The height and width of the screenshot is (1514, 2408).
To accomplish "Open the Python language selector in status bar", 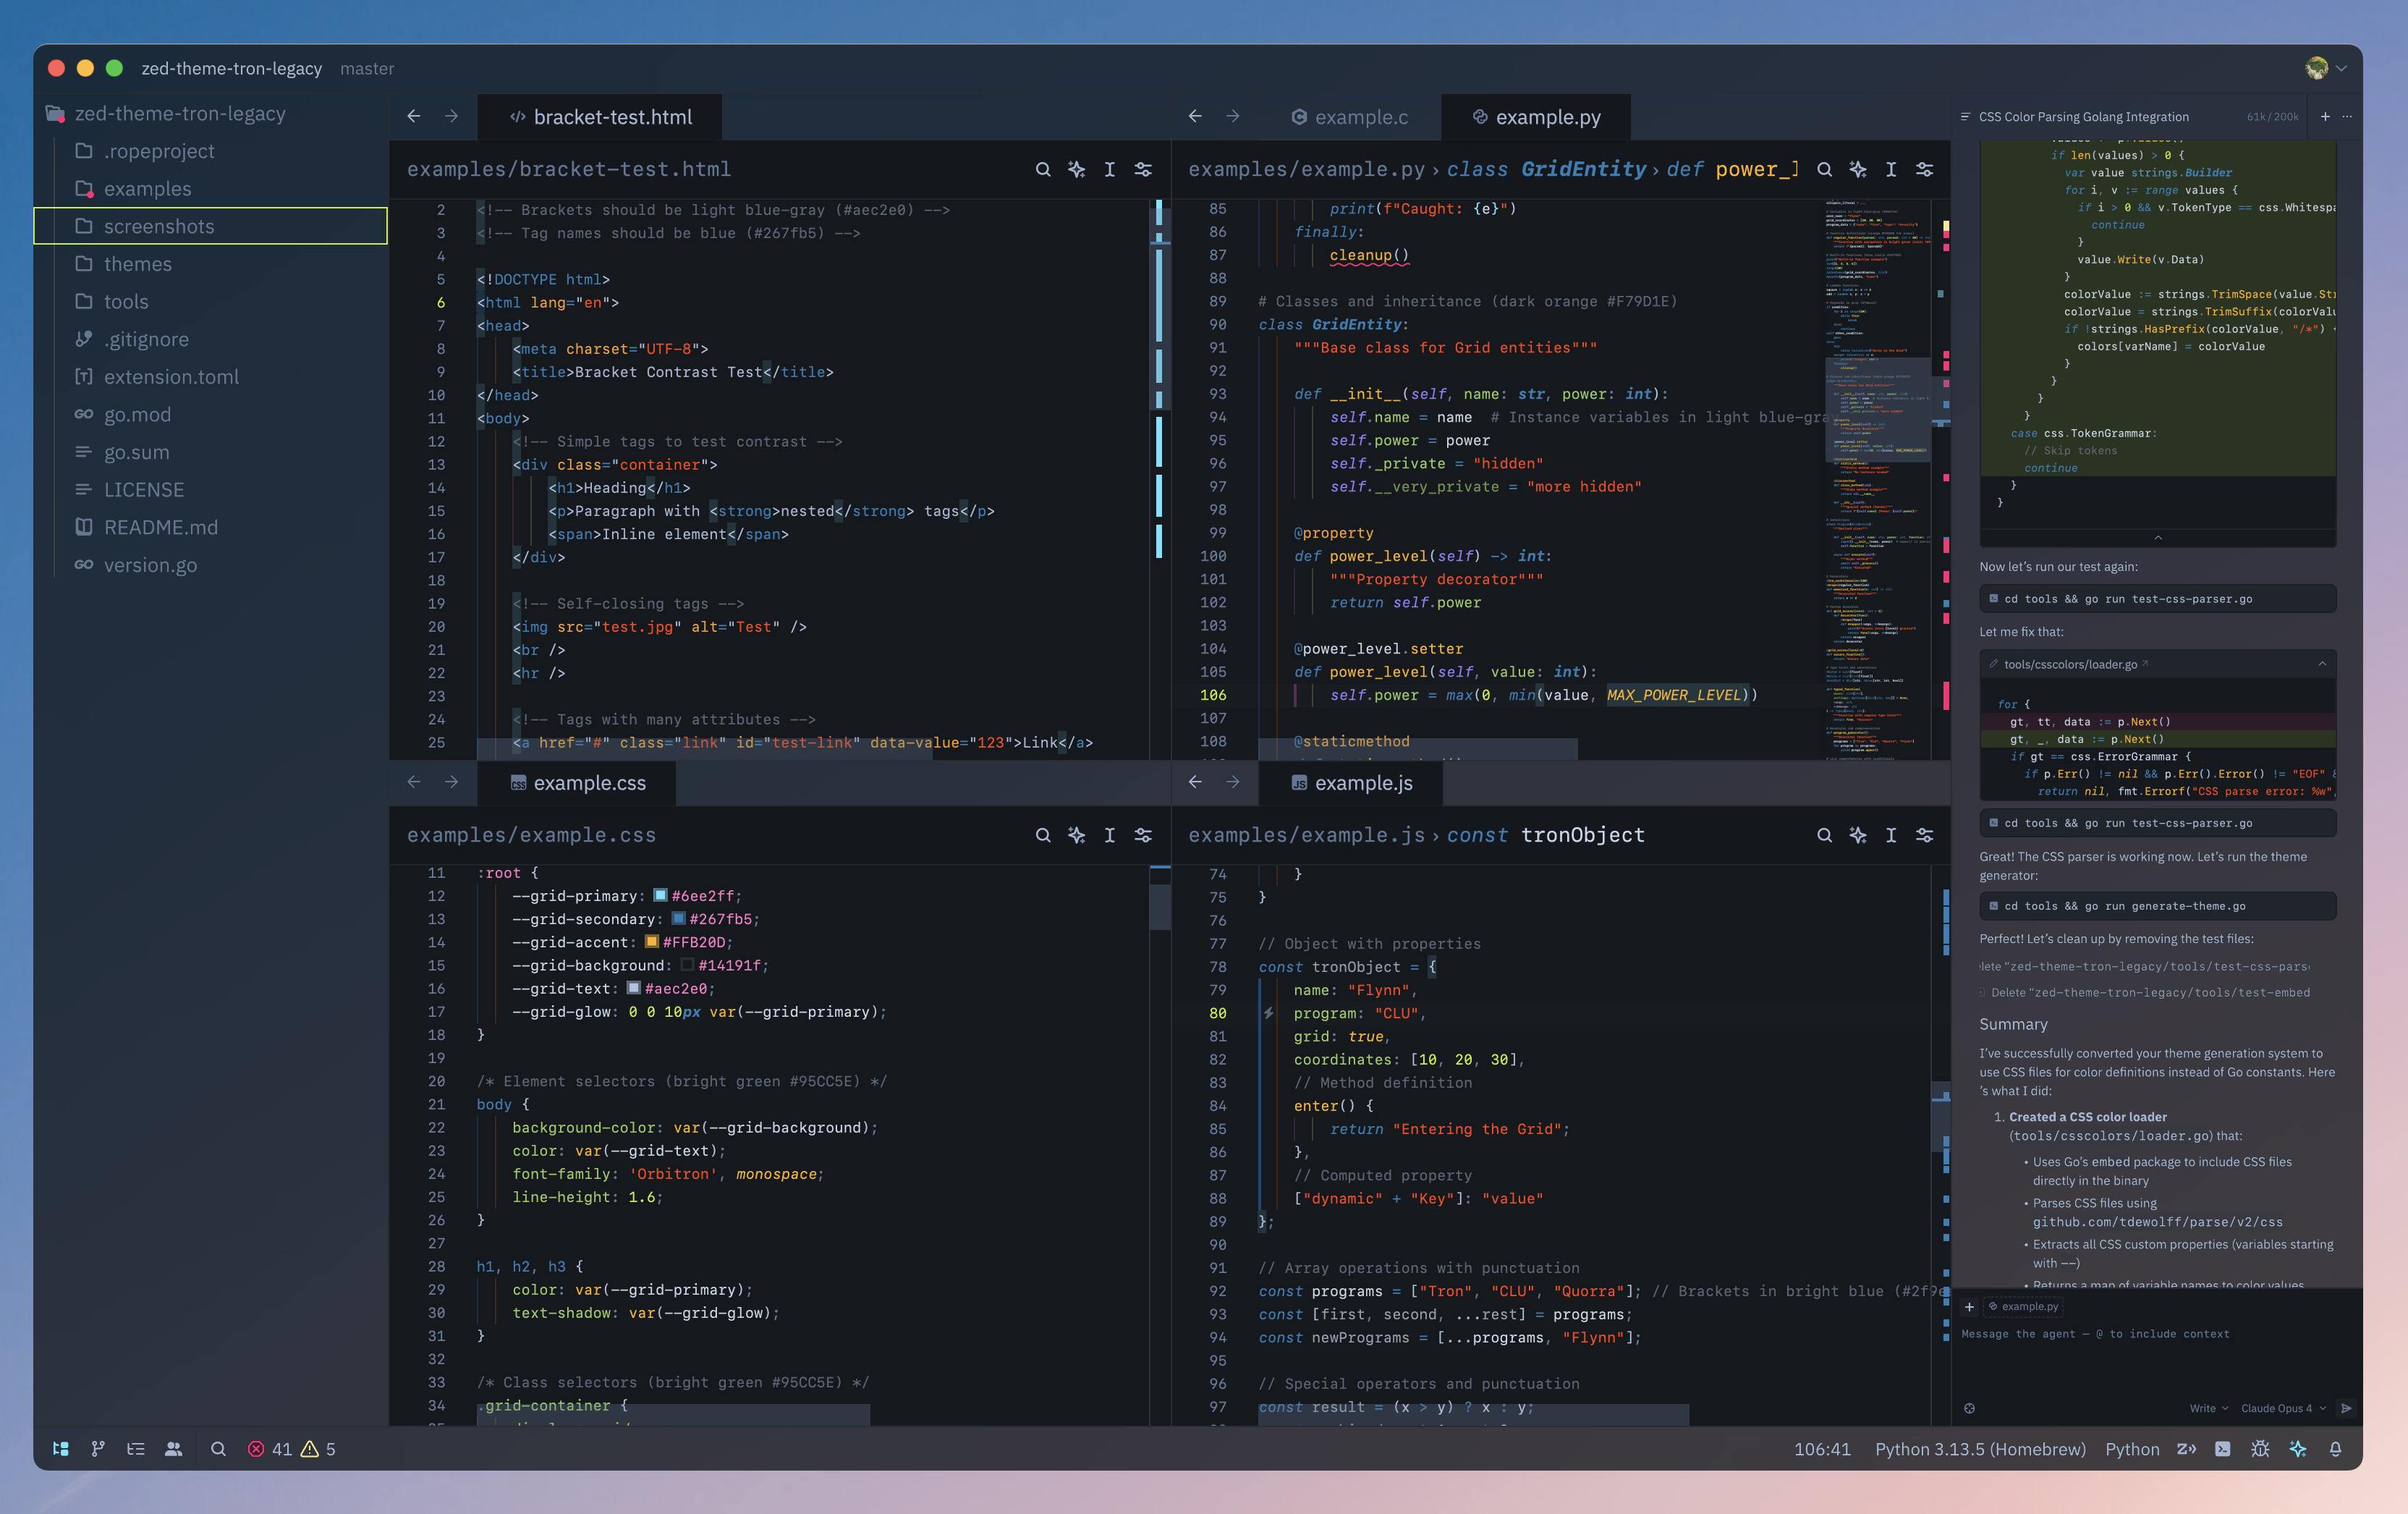I will (x=2132, y=1448).
